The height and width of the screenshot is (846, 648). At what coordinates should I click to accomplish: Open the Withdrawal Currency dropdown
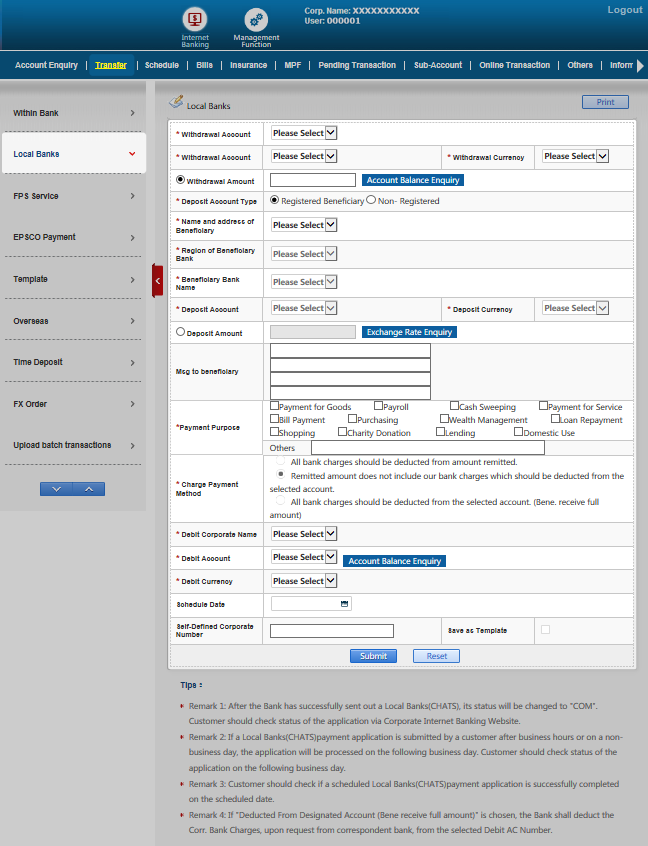click(x=574, y=156)
